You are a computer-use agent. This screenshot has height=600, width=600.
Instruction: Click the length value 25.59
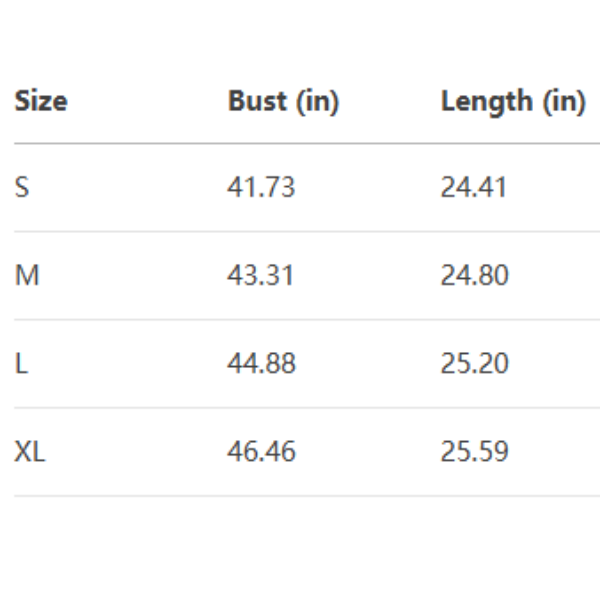click(474, 451)
